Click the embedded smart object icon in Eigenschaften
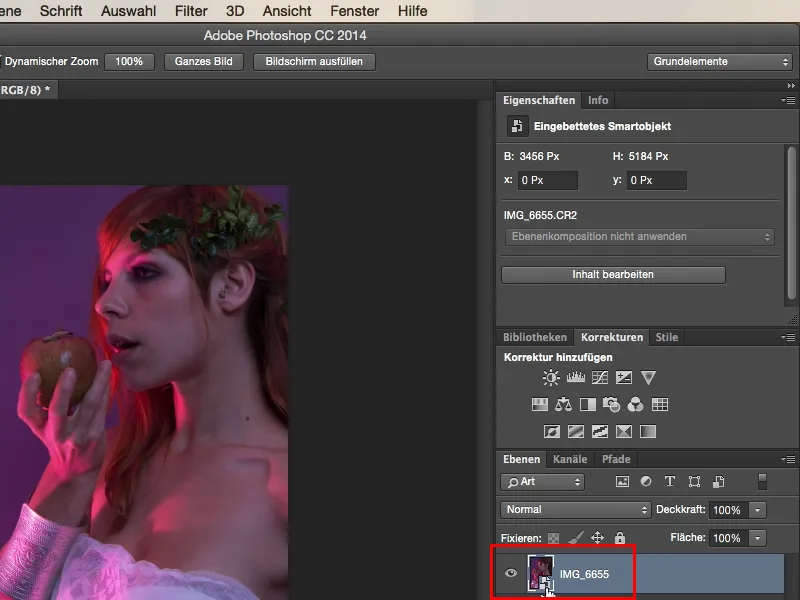This screenshot has width=800, height=600. (517, 126)
